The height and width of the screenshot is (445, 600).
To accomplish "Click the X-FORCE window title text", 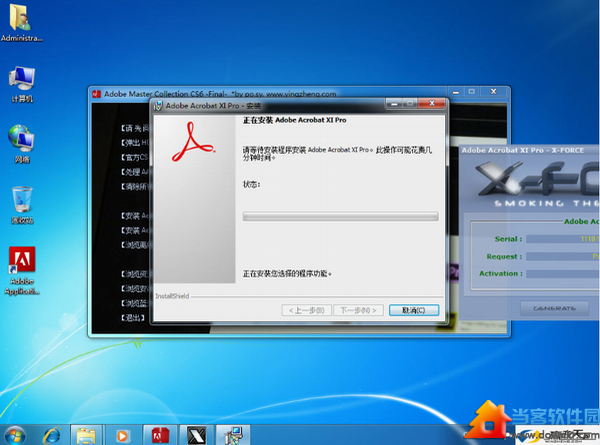I will (522, 150).
